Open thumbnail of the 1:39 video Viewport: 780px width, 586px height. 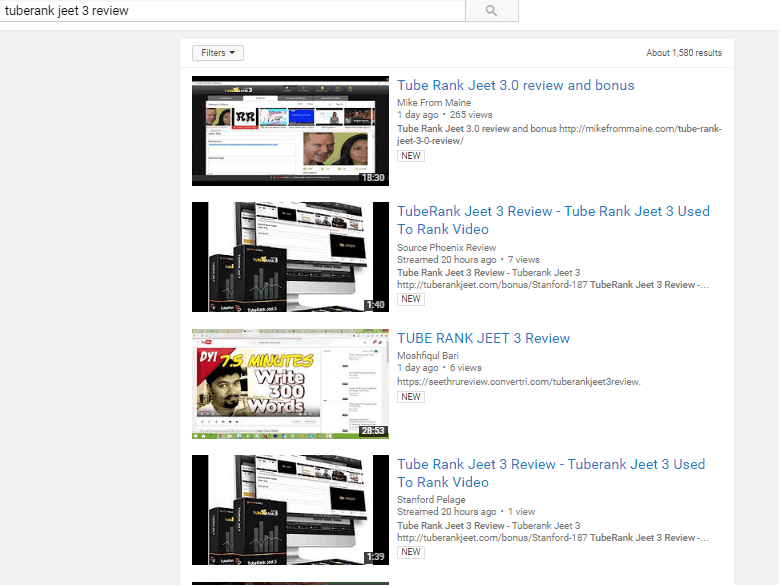291,510
